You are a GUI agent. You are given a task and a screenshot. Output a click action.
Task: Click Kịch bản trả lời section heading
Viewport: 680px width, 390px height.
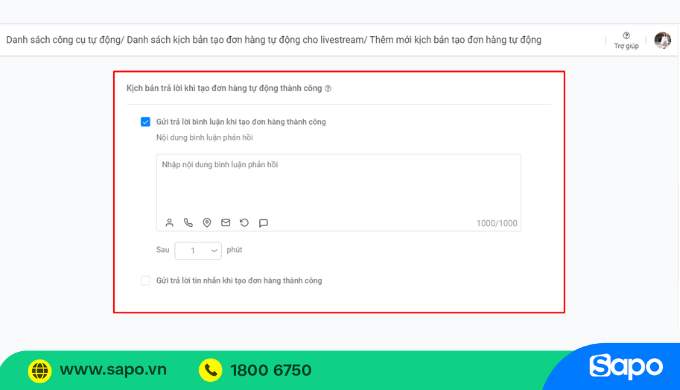224,88
